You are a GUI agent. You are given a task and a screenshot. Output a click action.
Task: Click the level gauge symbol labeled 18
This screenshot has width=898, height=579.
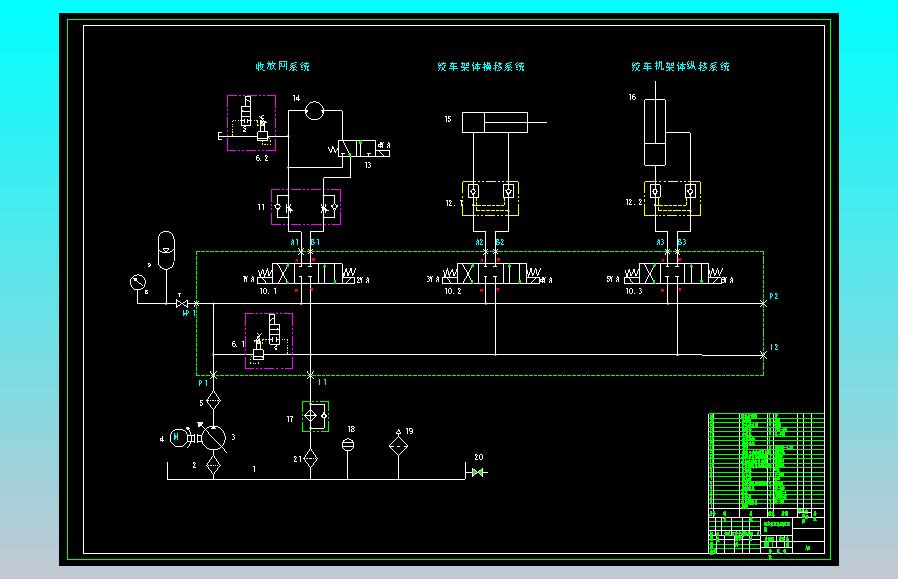348,444
